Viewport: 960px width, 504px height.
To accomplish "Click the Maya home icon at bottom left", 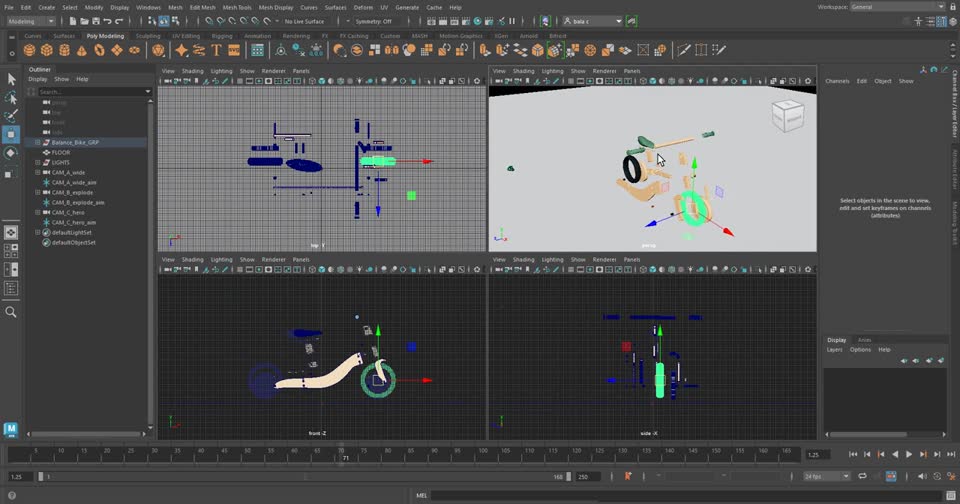I will click(x=11, y=429).
